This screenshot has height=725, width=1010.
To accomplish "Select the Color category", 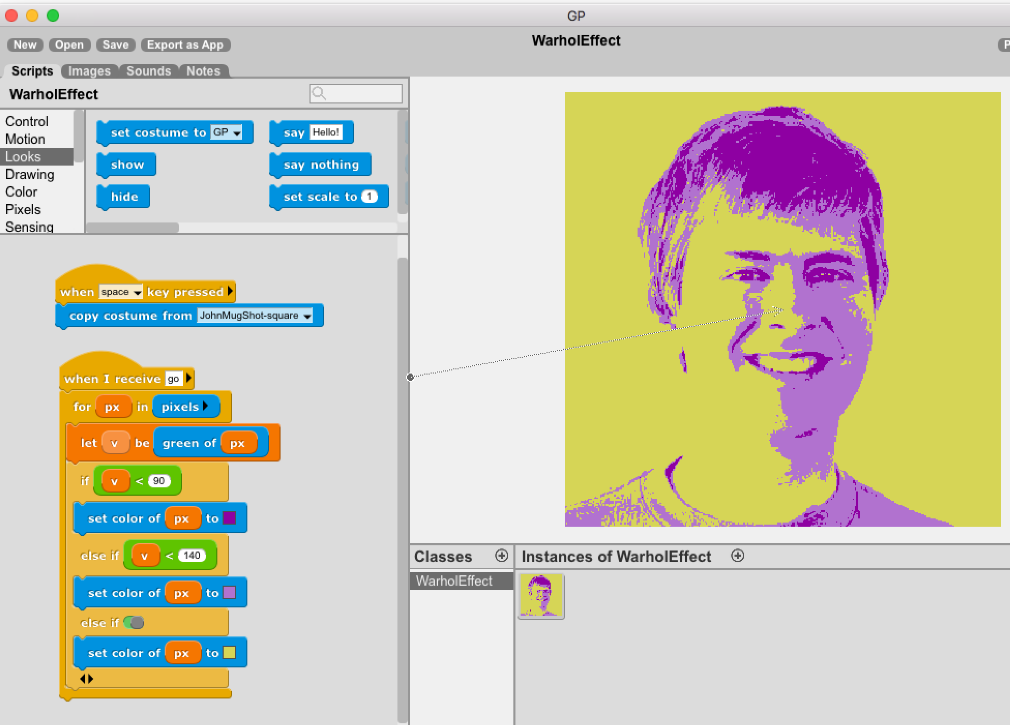I will click(21, 192).
